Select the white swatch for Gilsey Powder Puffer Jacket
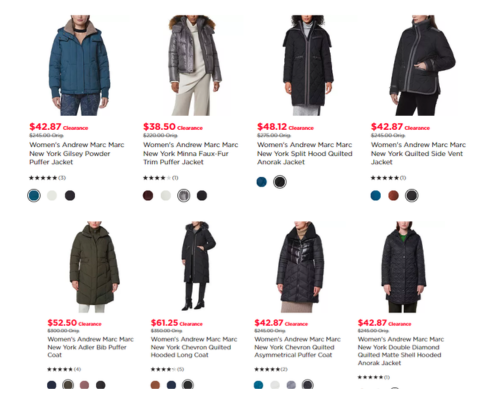Viewport: 500px width, 400px height. (52, 195)
